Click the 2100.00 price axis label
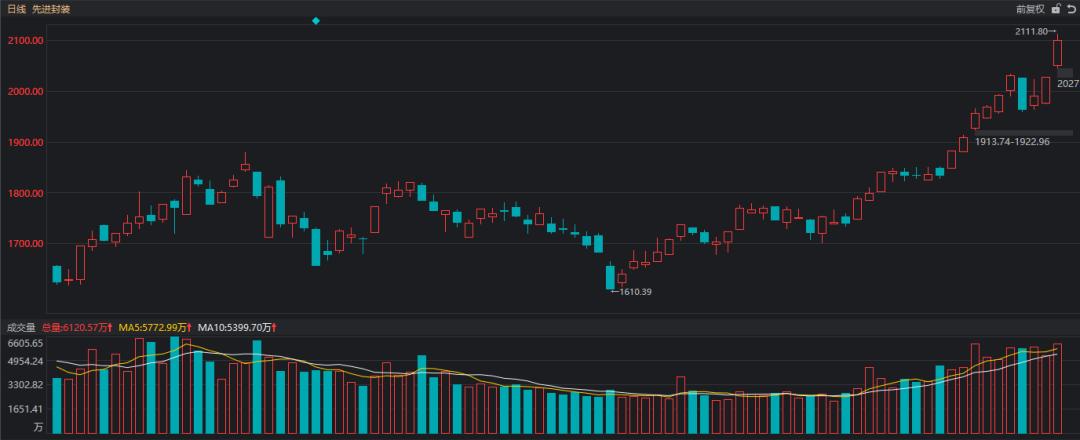 [24, 41]
